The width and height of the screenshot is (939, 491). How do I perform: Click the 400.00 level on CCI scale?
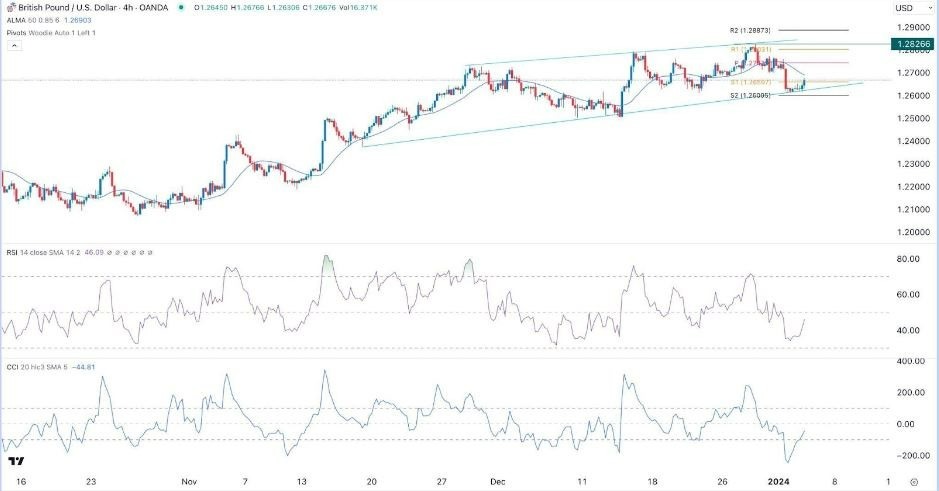(910, 361)
